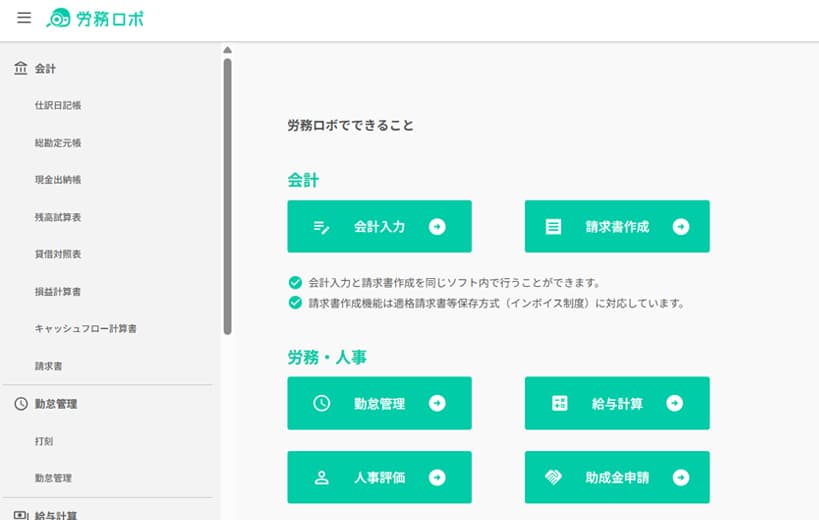Viewport: 819px width, 520px height.
Task: Click text about インボイス制度 対応
Action: coord(496,303)
